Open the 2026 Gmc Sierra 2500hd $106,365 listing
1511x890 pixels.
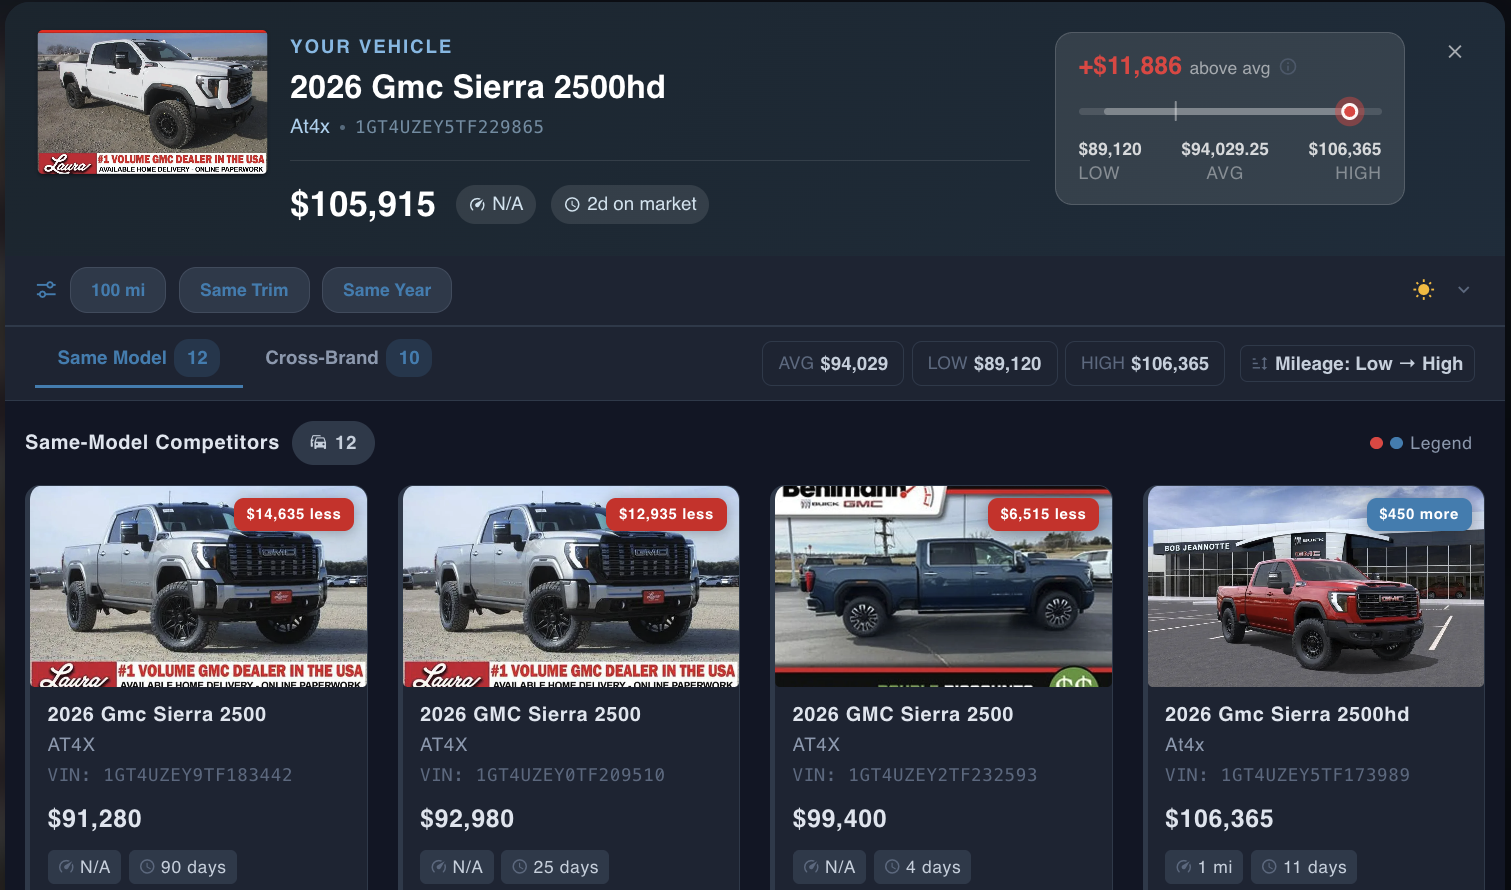1286,715
